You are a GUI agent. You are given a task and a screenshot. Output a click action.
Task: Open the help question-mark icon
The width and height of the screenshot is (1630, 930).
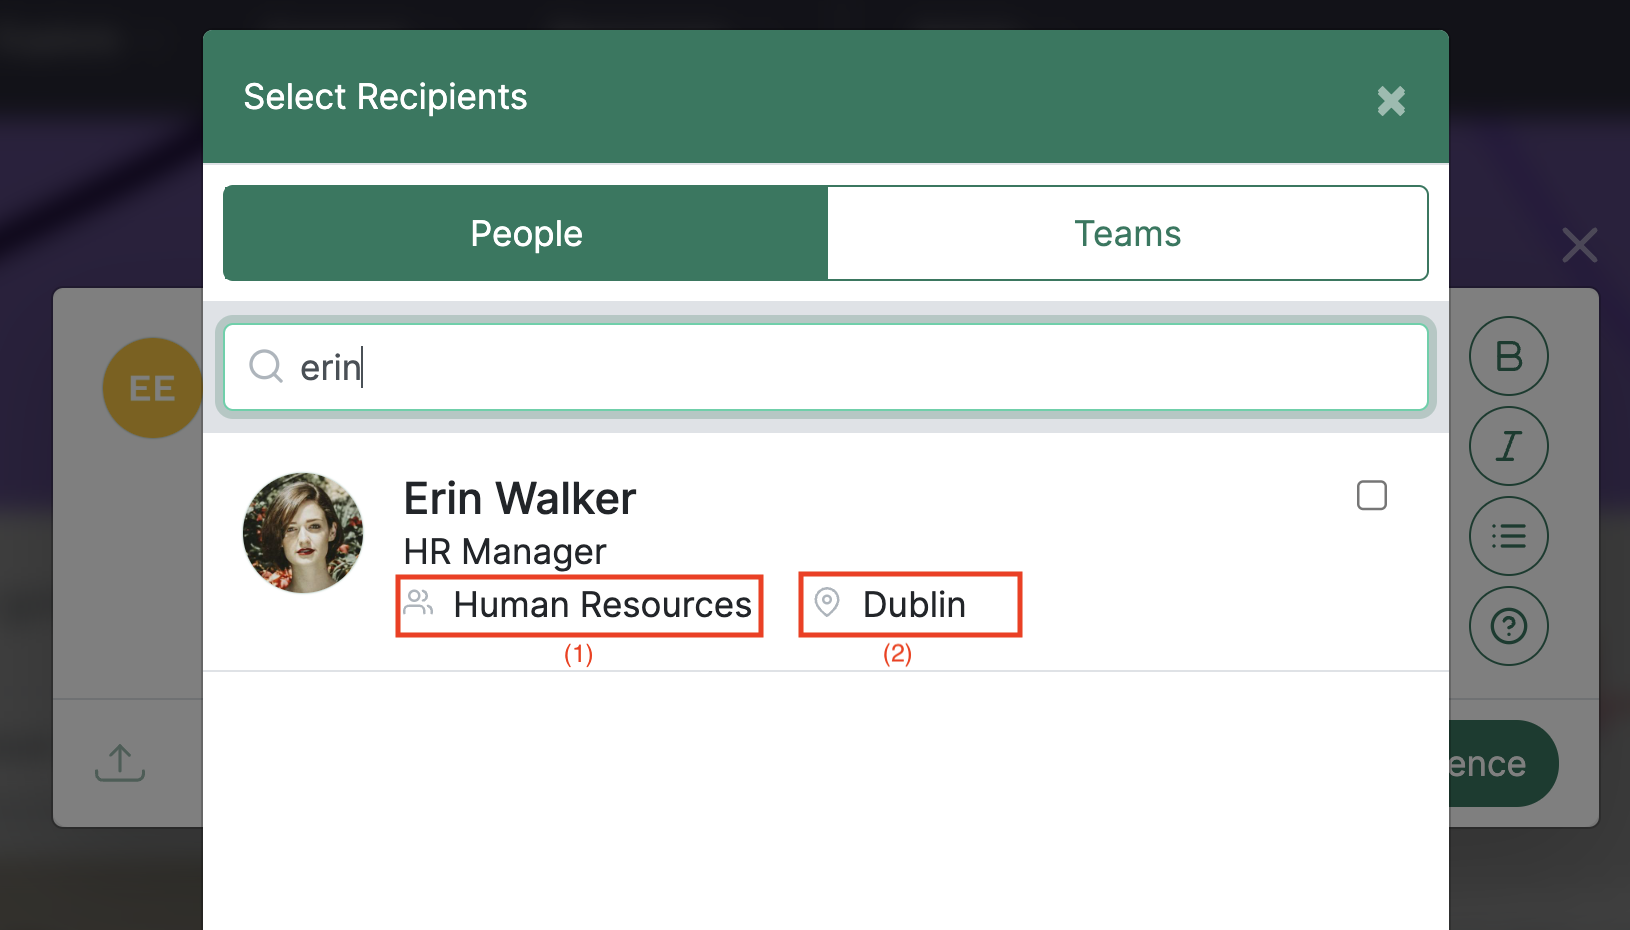(x=1509, y=626)
